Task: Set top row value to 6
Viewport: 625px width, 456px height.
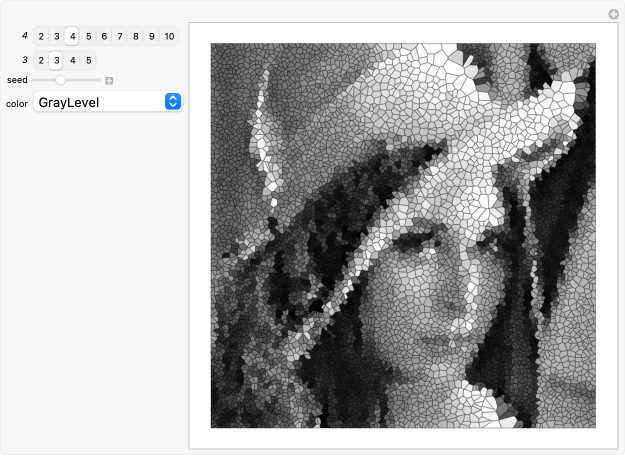Action: 104,37
